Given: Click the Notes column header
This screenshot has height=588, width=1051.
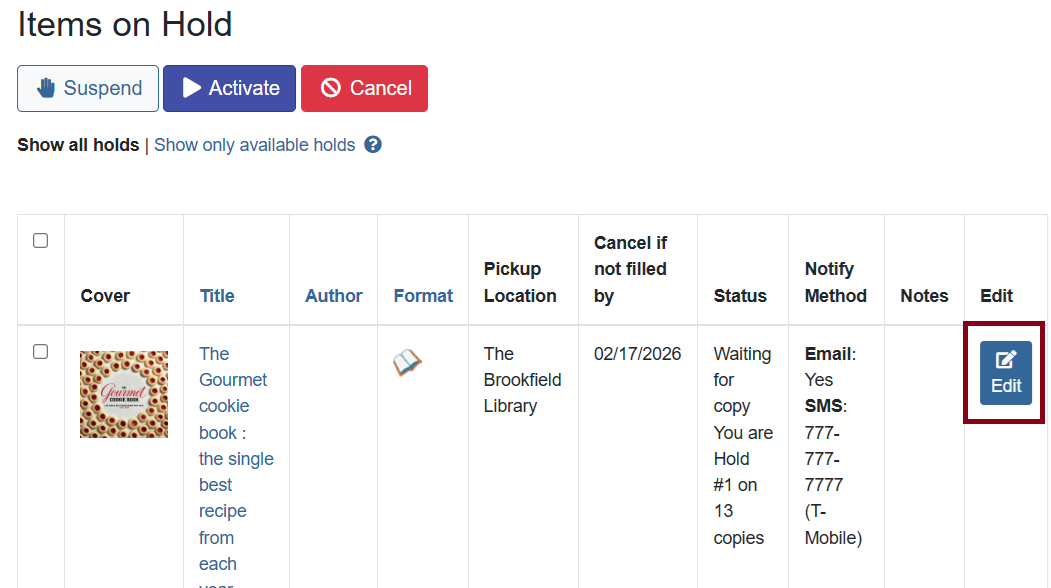Looking at the screenshot, I should tap(924, 296).
